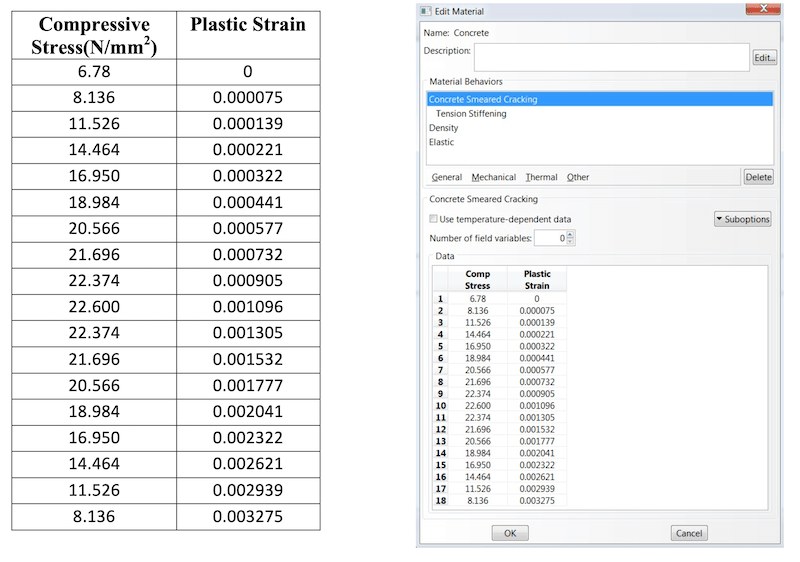Open the Mechanical menu
Image resolution: width=800 pixels, height=562 pixels.
click(493, 177)
